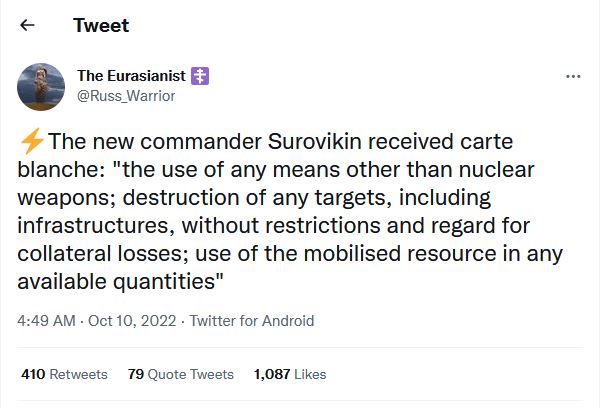Open the Twitter for Android source link
The width and height of the screenshot is (606, 408).
tap(251, 321)
